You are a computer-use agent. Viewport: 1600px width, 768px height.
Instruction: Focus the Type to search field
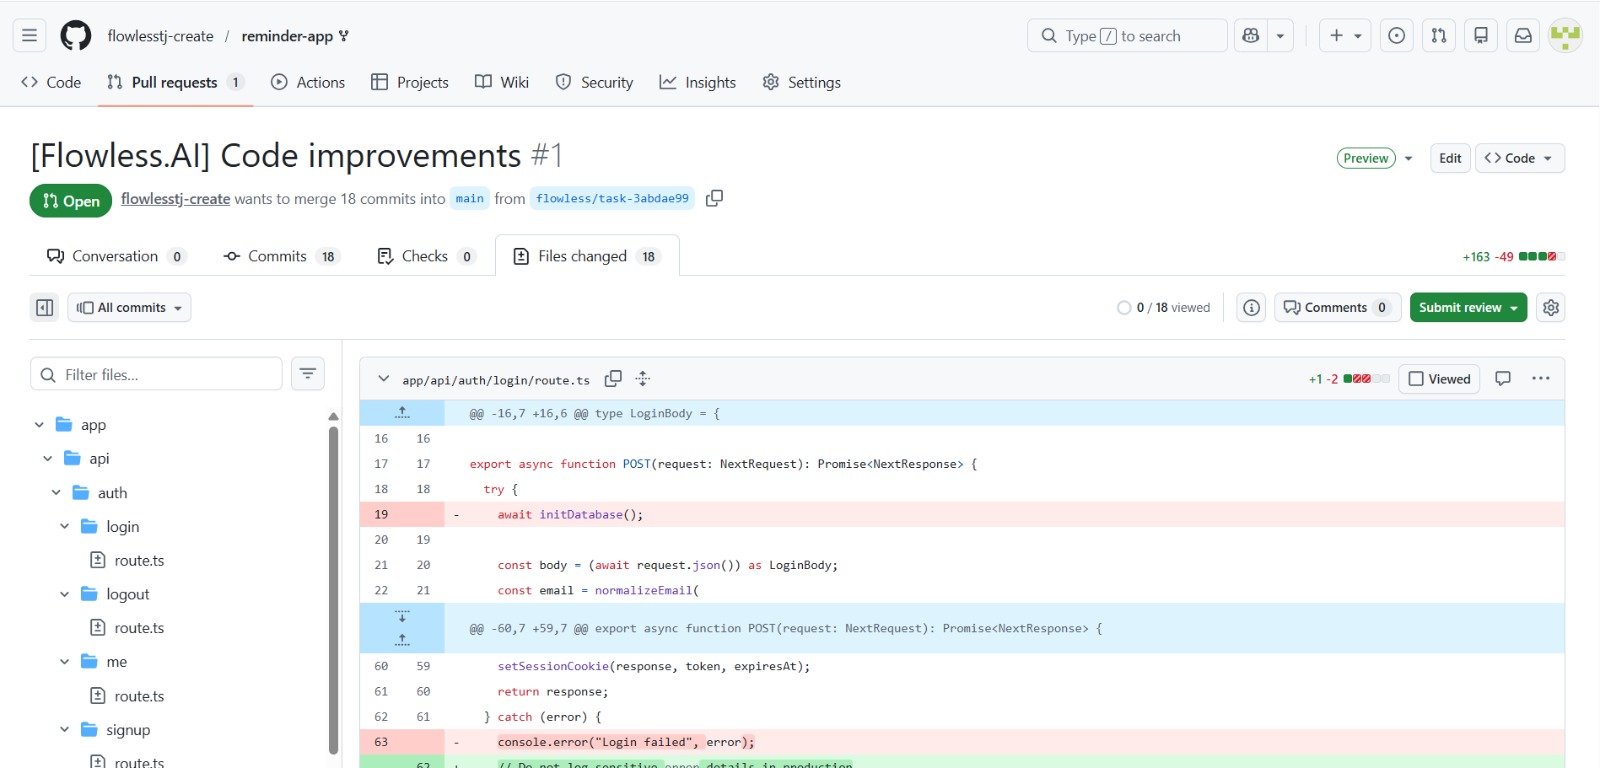1127,36
